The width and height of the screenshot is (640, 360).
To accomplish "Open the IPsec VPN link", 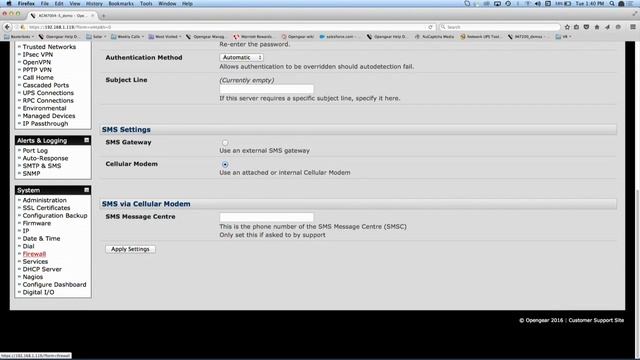I will (38, 55).
